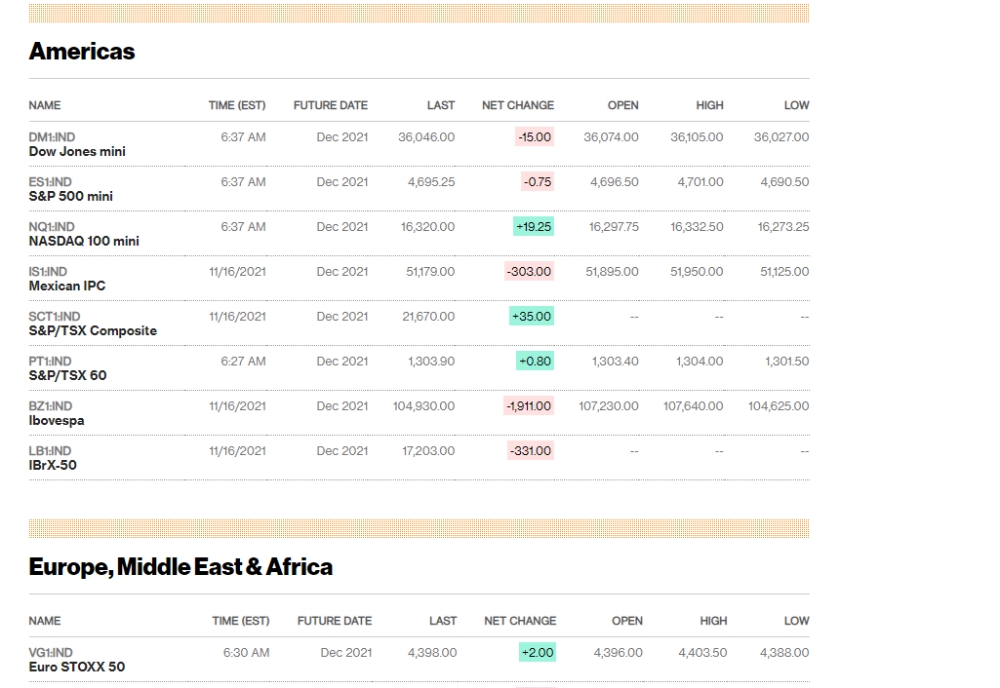
Task: Click the LOW header in Americas table
Action: tap(797, 105)
